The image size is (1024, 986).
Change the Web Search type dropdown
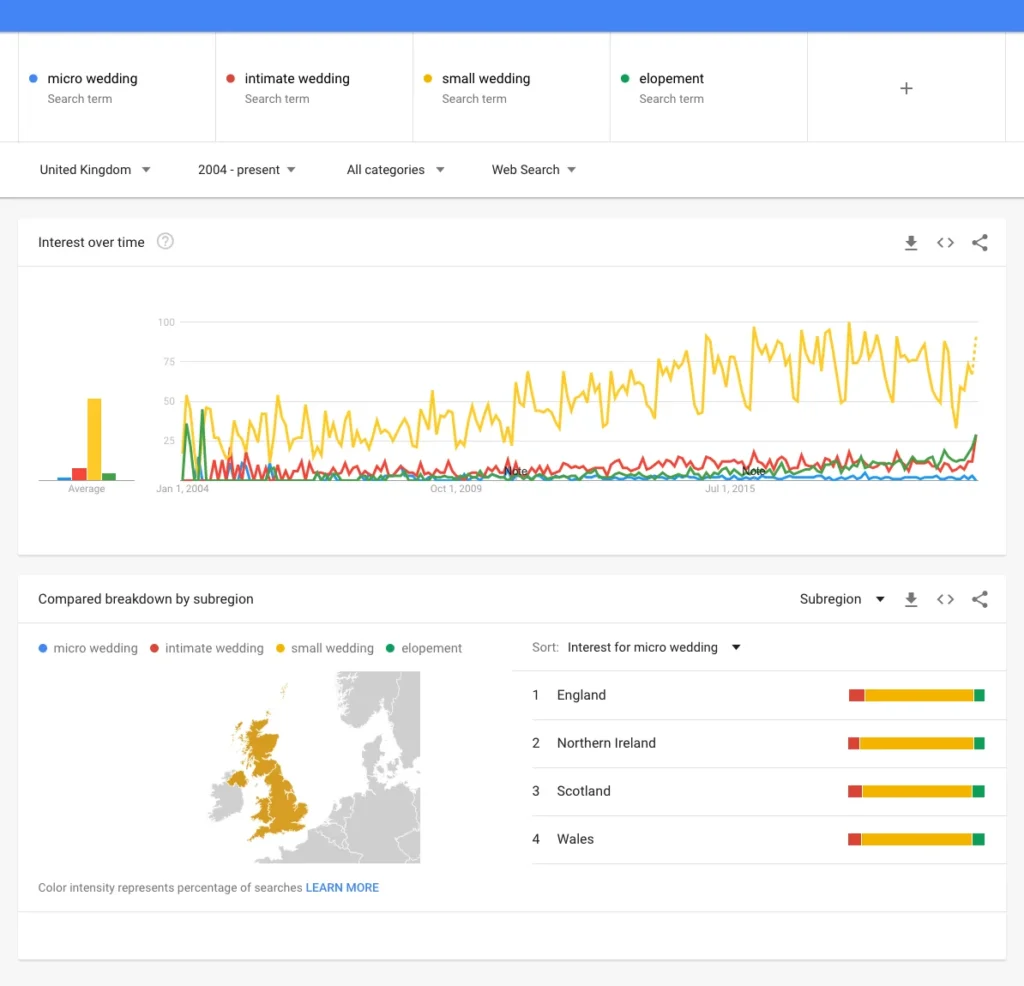[x=533, y=170]
